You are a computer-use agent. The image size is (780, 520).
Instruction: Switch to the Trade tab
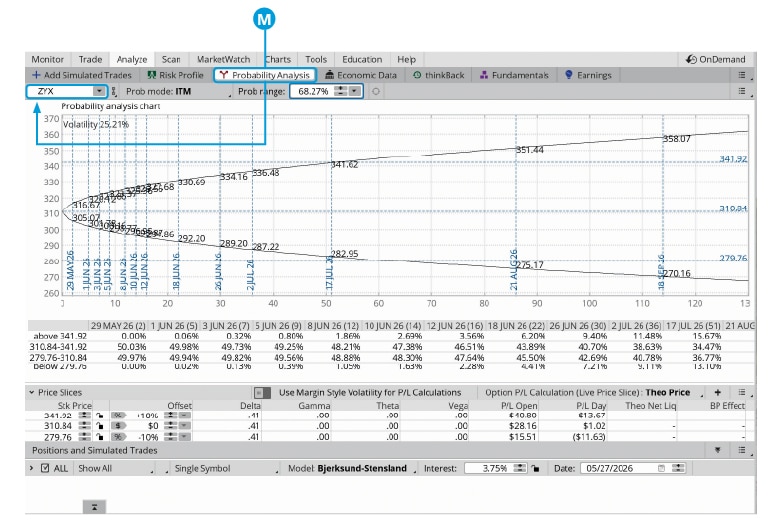pos(90,59)
